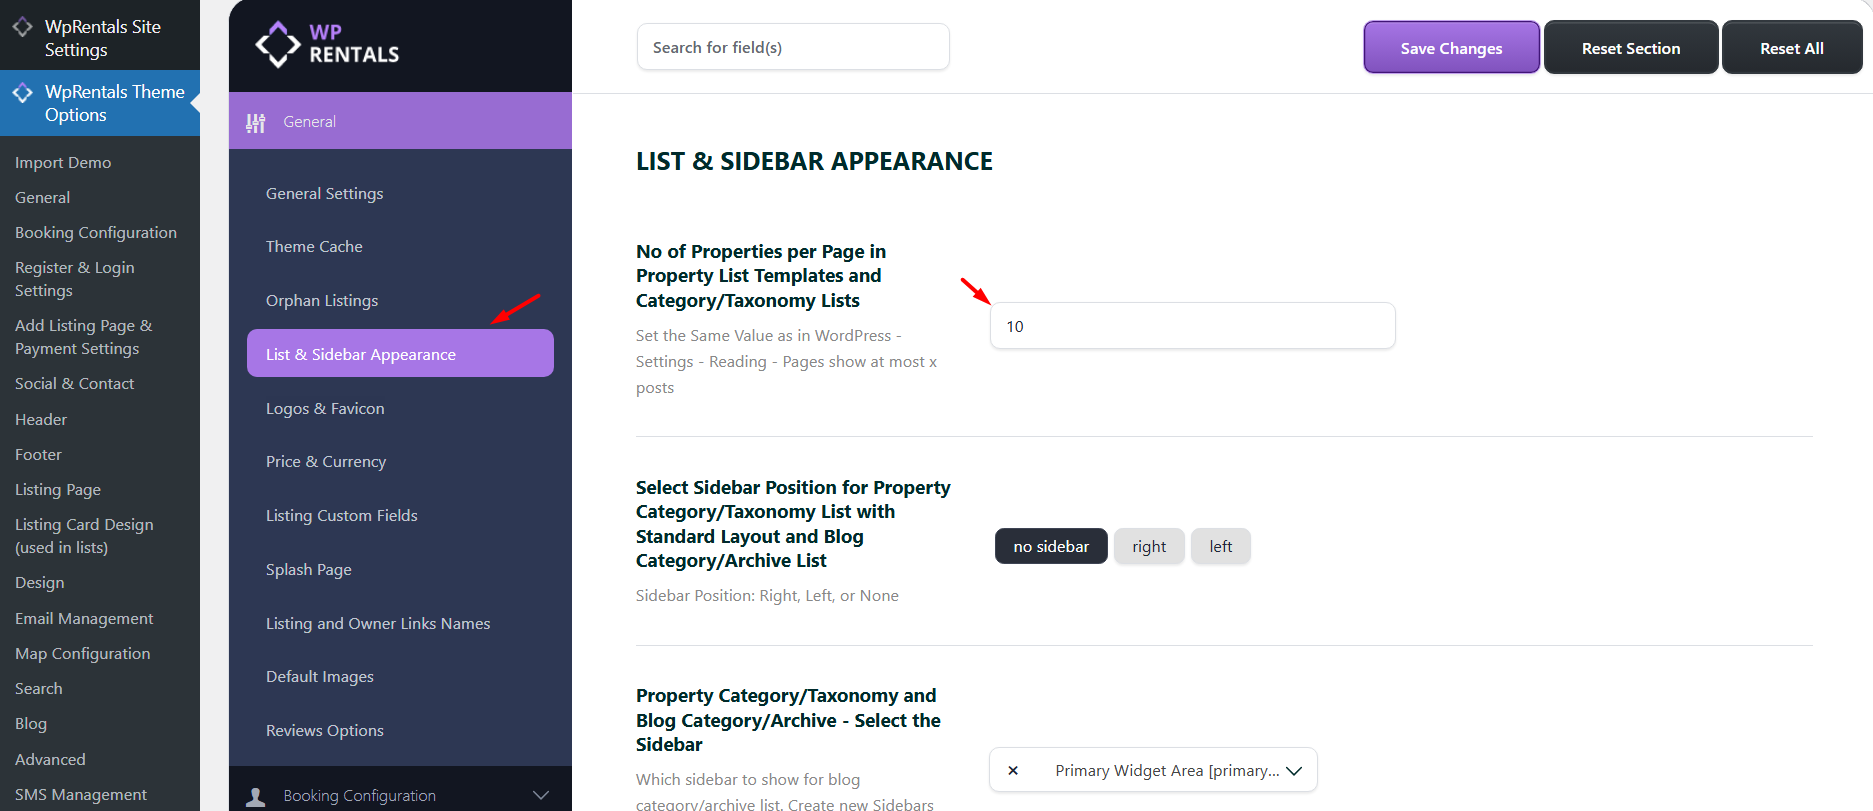1873x811 pixels.
Task: Open the Primary Widget Area dropdown
Action: pyautogui.click(x=1294, y=771)
